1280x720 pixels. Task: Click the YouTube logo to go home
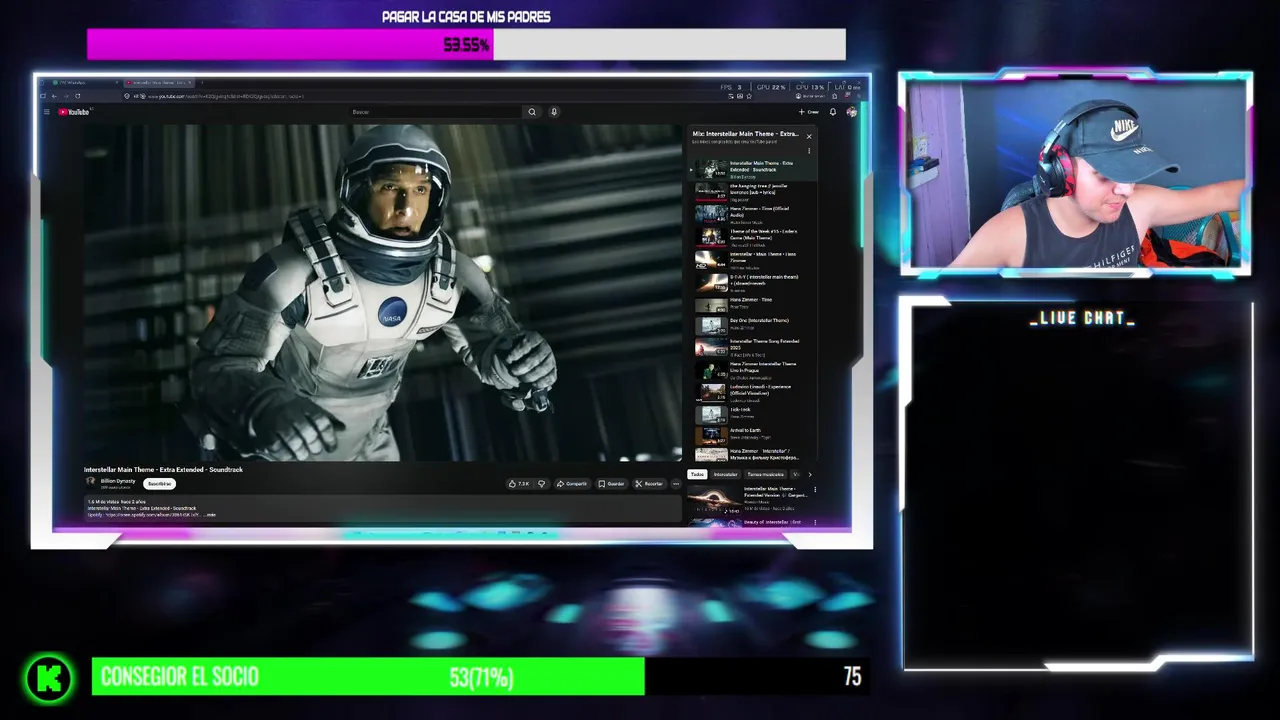click(x=74, y=112)
